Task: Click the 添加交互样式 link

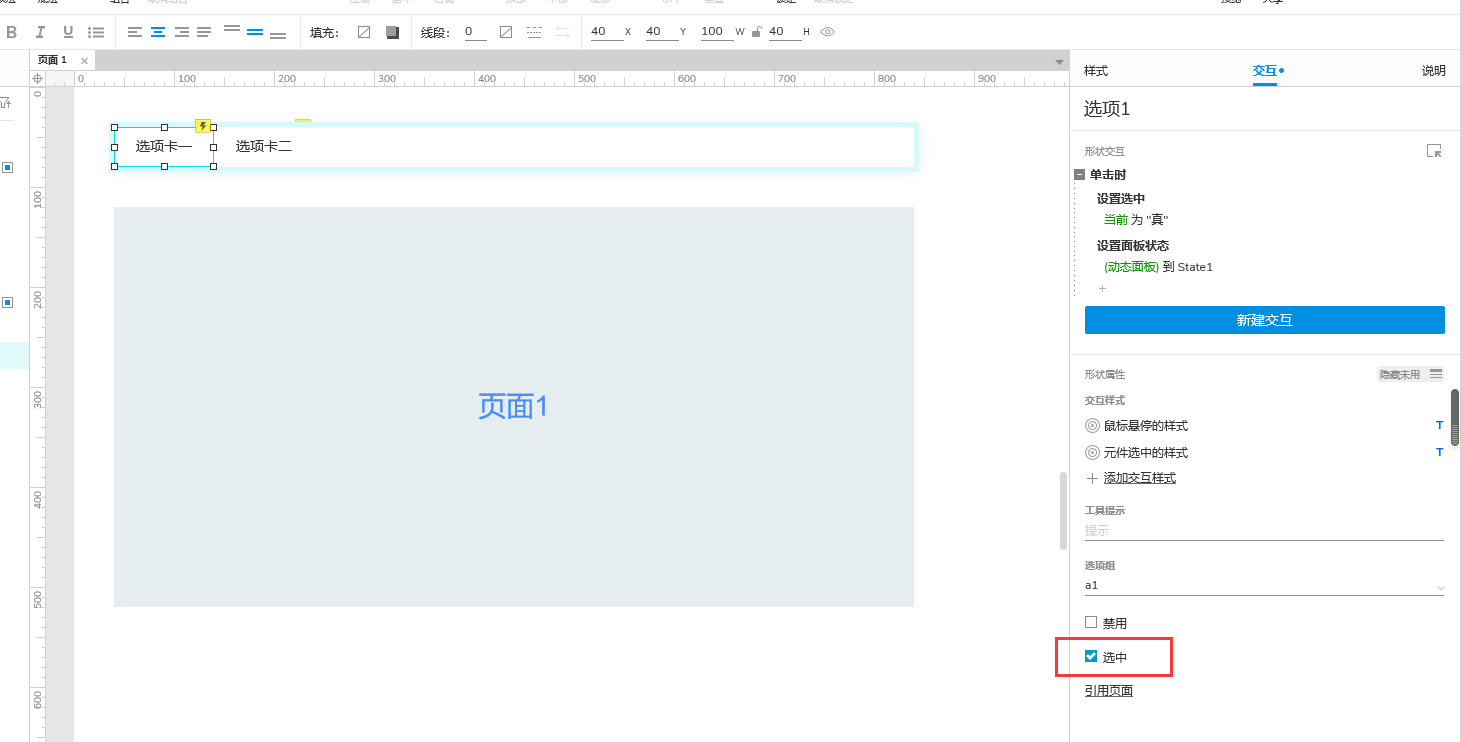Action: [x=1139, y=478]
